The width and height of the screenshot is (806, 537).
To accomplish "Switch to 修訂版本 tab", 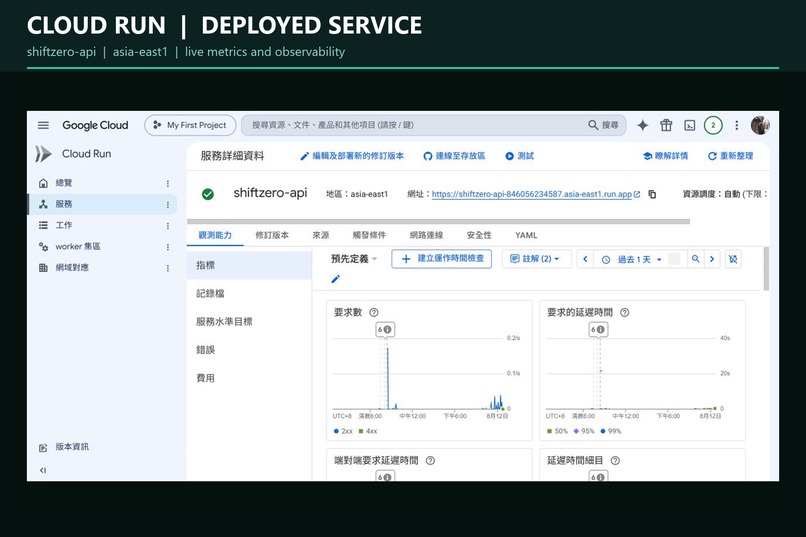I will [272, 235].
